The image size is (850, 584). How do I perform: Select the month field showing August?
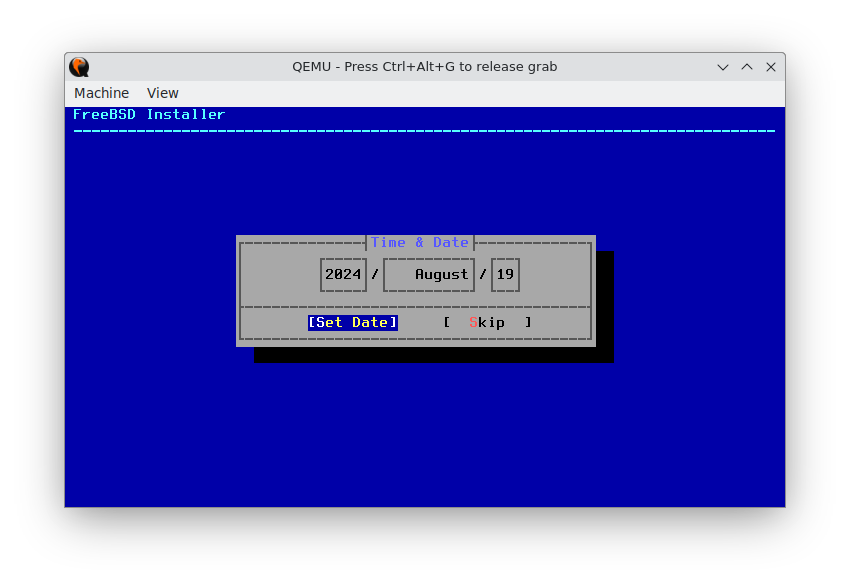click(x=428, y=274)
